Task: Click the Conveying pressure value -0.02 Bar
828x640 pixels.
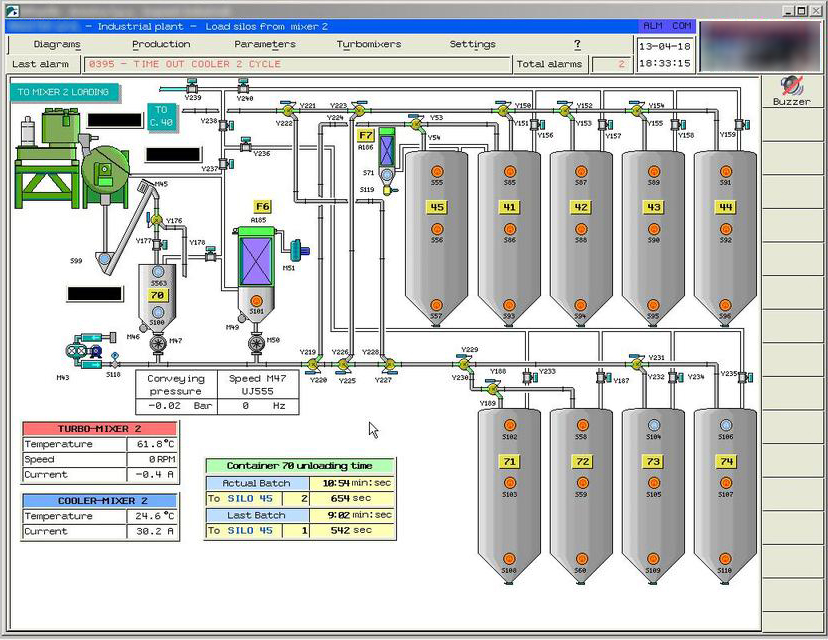Action: click(x=176, y=406)
